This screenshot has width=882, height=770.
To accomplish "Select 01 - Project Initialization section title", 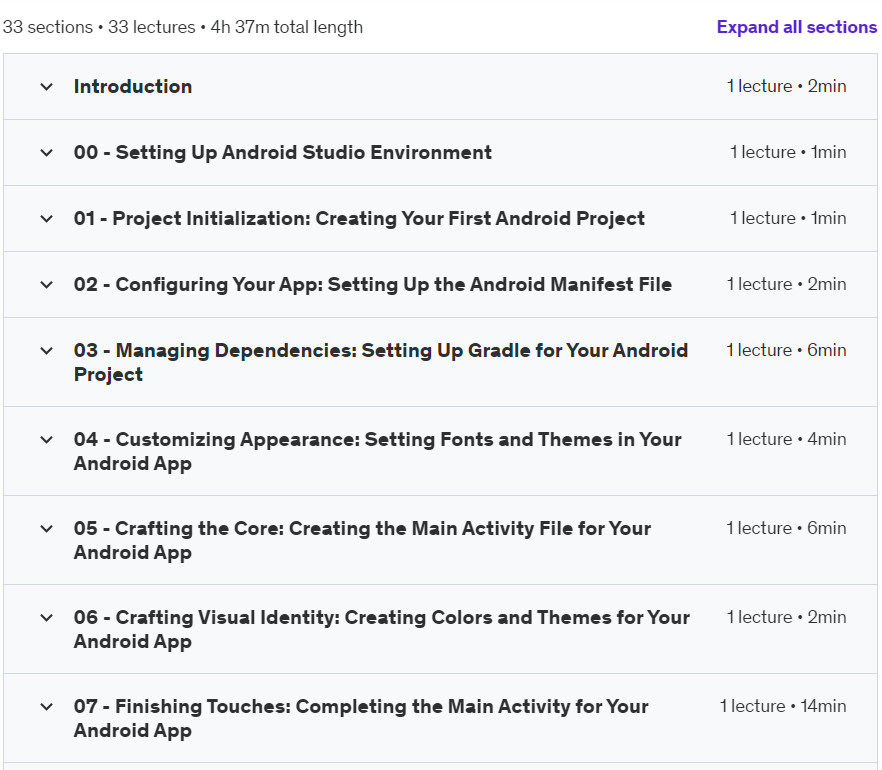I will coord(359,218).
